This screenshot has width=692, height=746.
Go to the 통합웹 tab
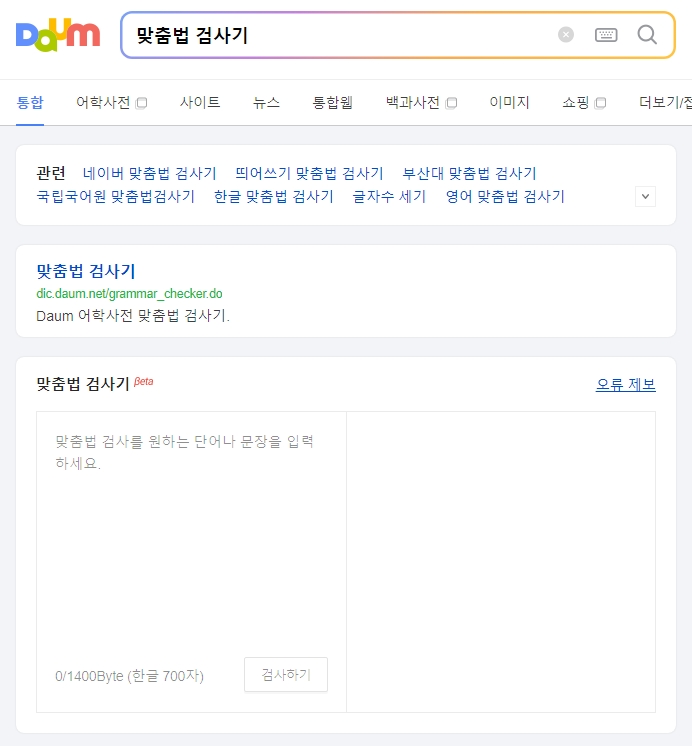(333, 102)
